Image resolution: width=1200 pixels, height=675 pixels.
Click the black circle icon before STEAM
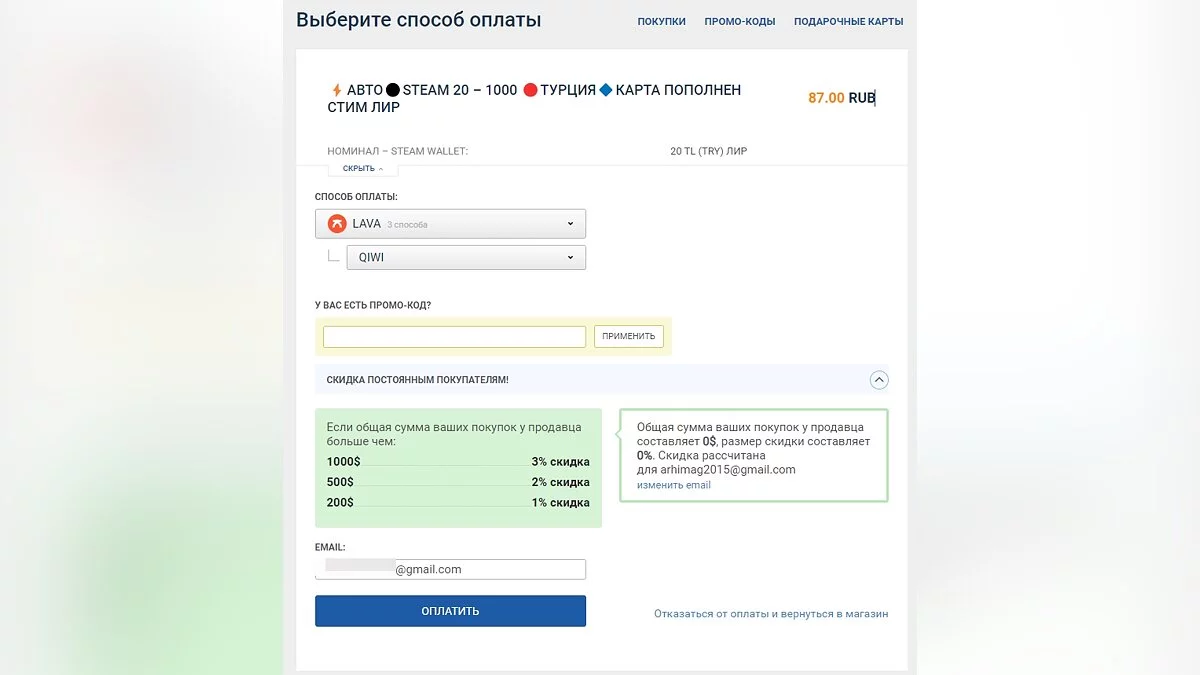[x=393, y=90]
